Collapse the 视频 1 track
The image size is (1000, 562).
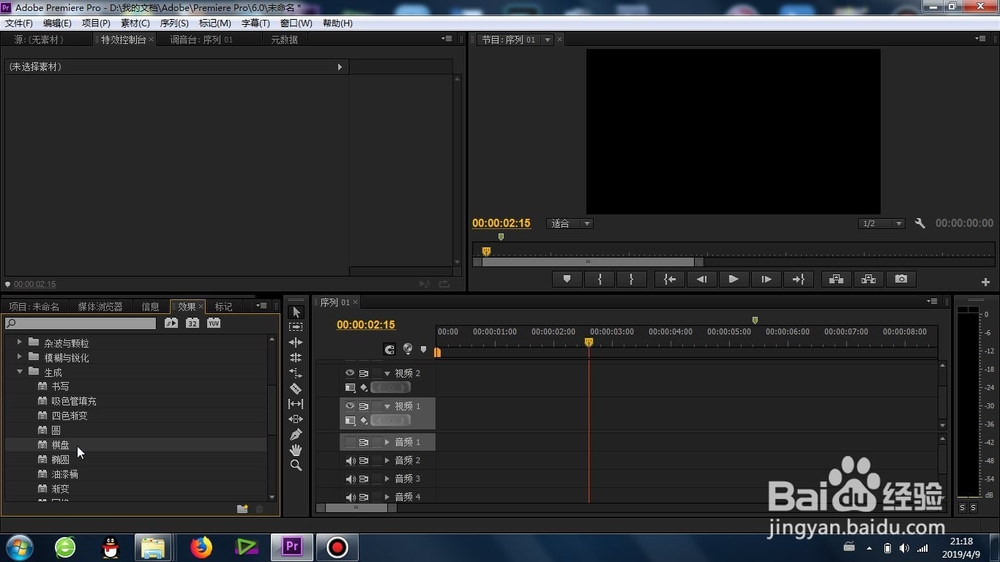386,406
